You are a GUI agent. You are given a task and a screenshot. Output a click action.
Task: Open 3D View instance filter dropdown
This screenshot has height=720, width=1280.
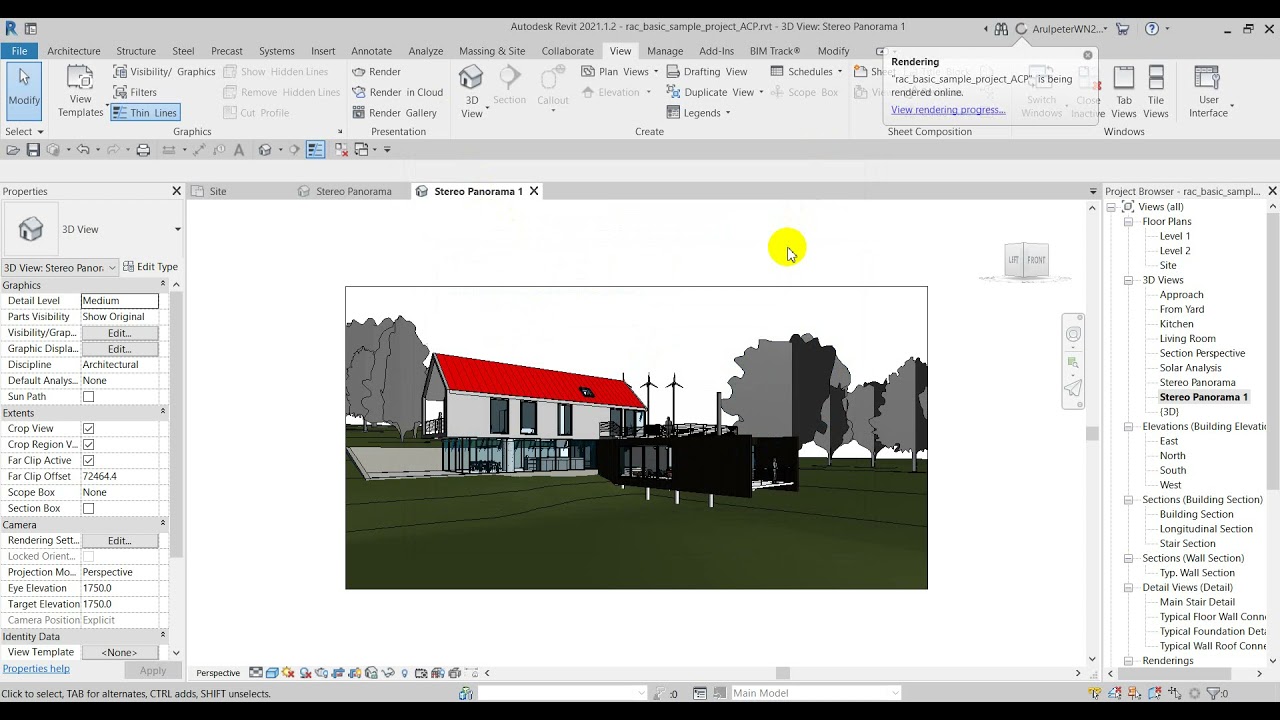(x=112, y=268)
